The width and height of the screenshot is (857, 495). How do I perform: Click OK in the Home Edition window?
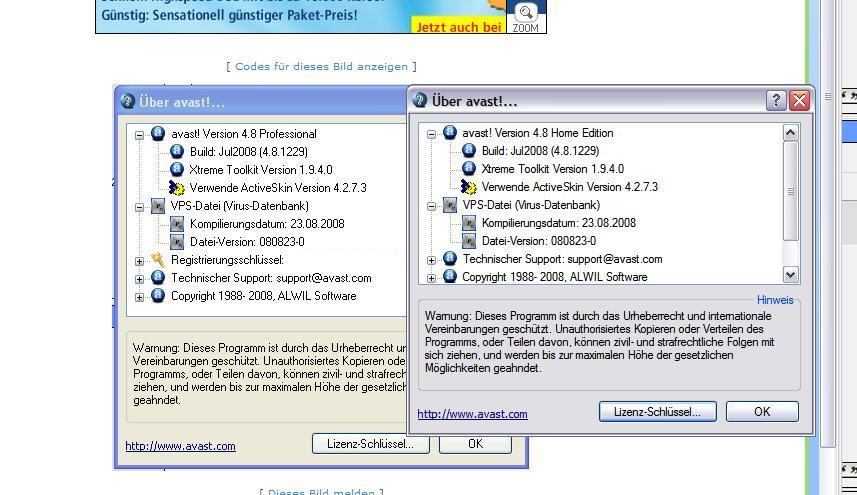click(x=762, y=412)
